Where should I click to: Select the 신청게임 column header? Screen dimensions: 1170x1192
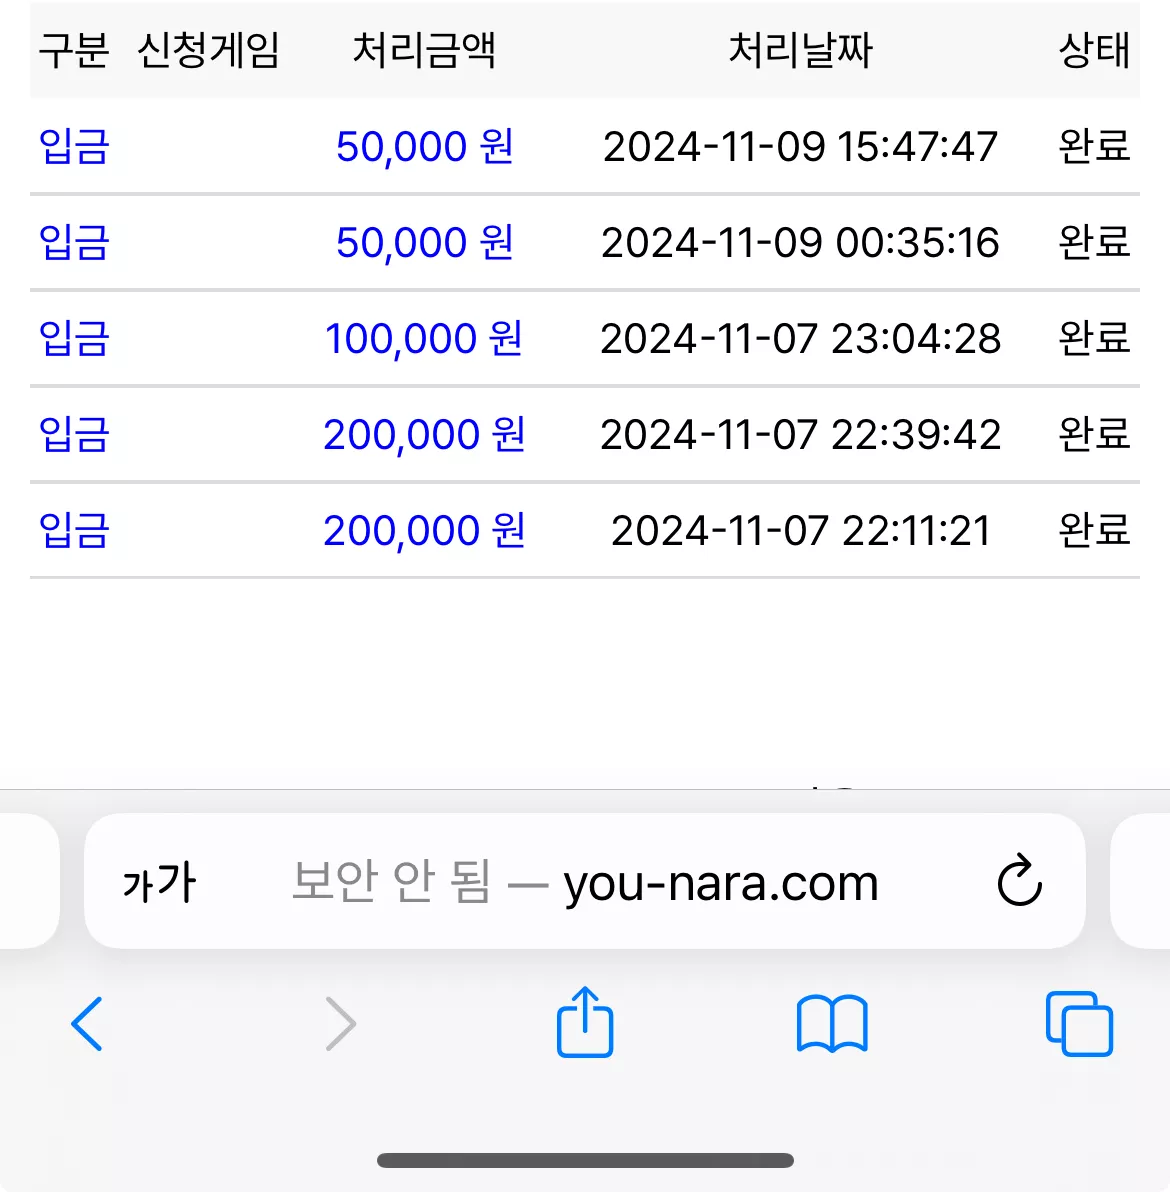[208, 50]
